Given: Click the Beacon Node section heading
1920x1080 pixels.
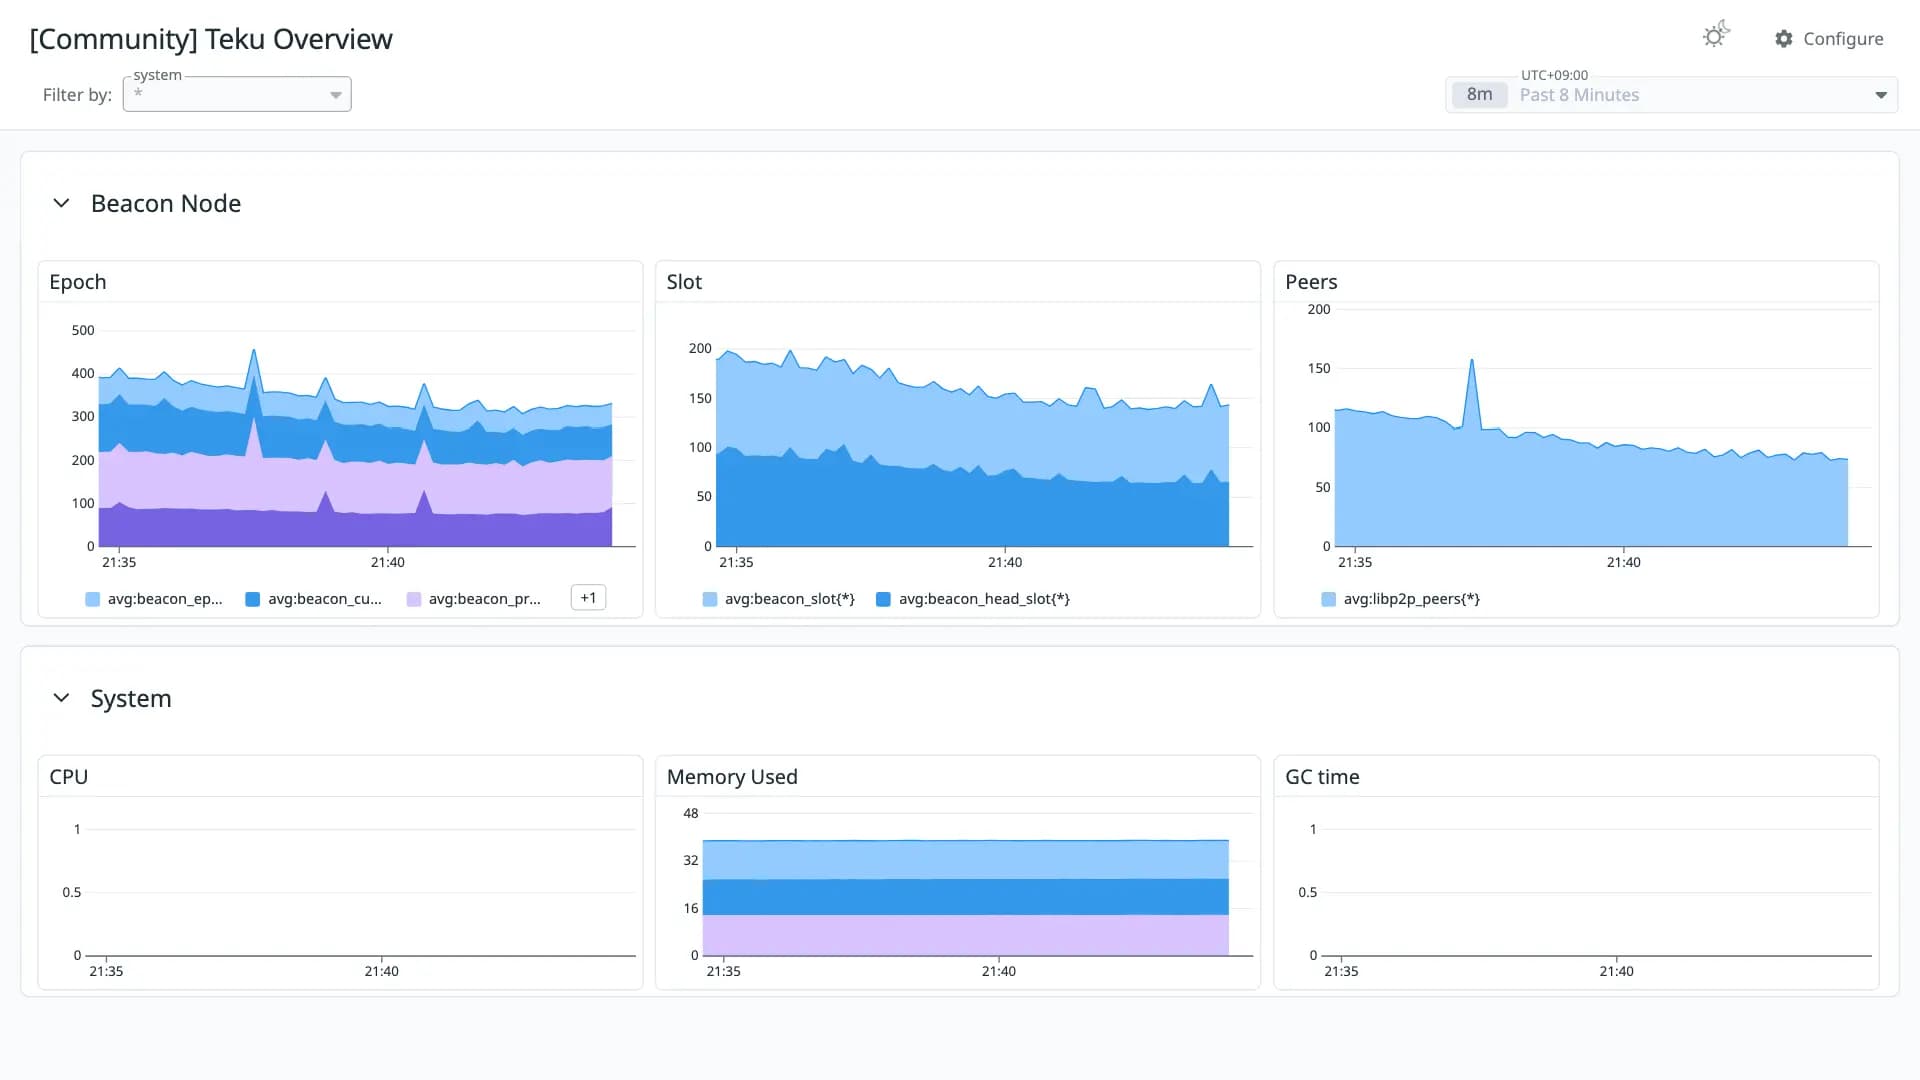Looking at the screenshot, I should (x=166, y=203).
